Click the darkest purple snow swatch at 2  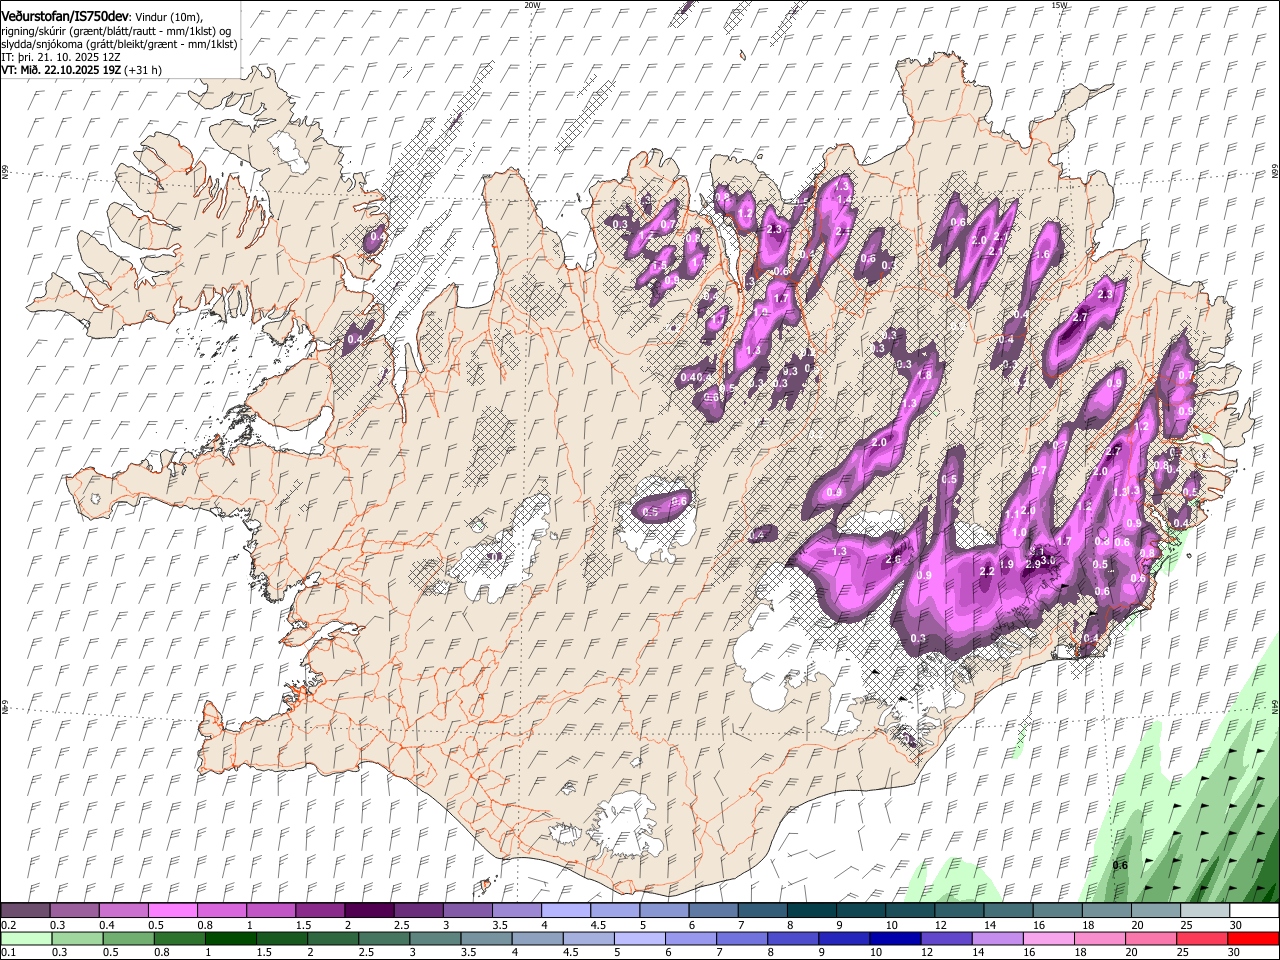point(369,911)
